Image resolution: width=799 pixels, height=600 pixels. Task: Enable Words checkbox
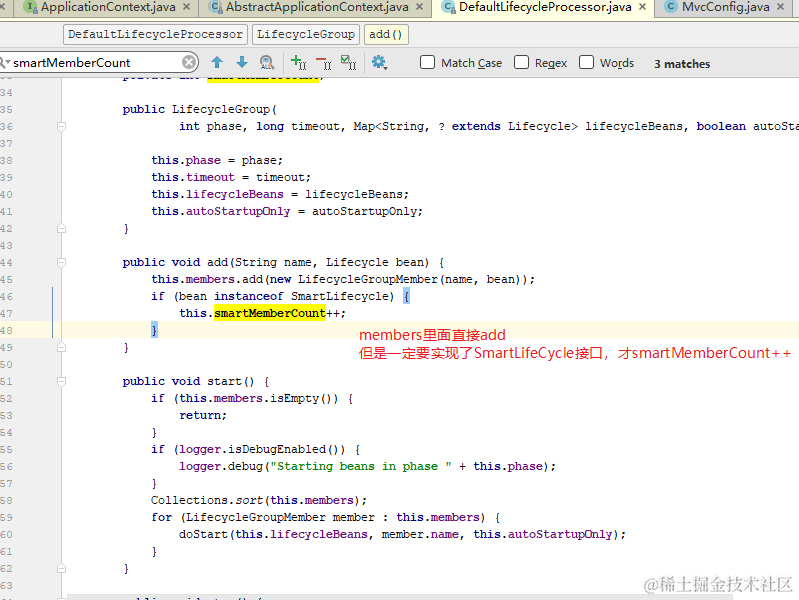587,62
